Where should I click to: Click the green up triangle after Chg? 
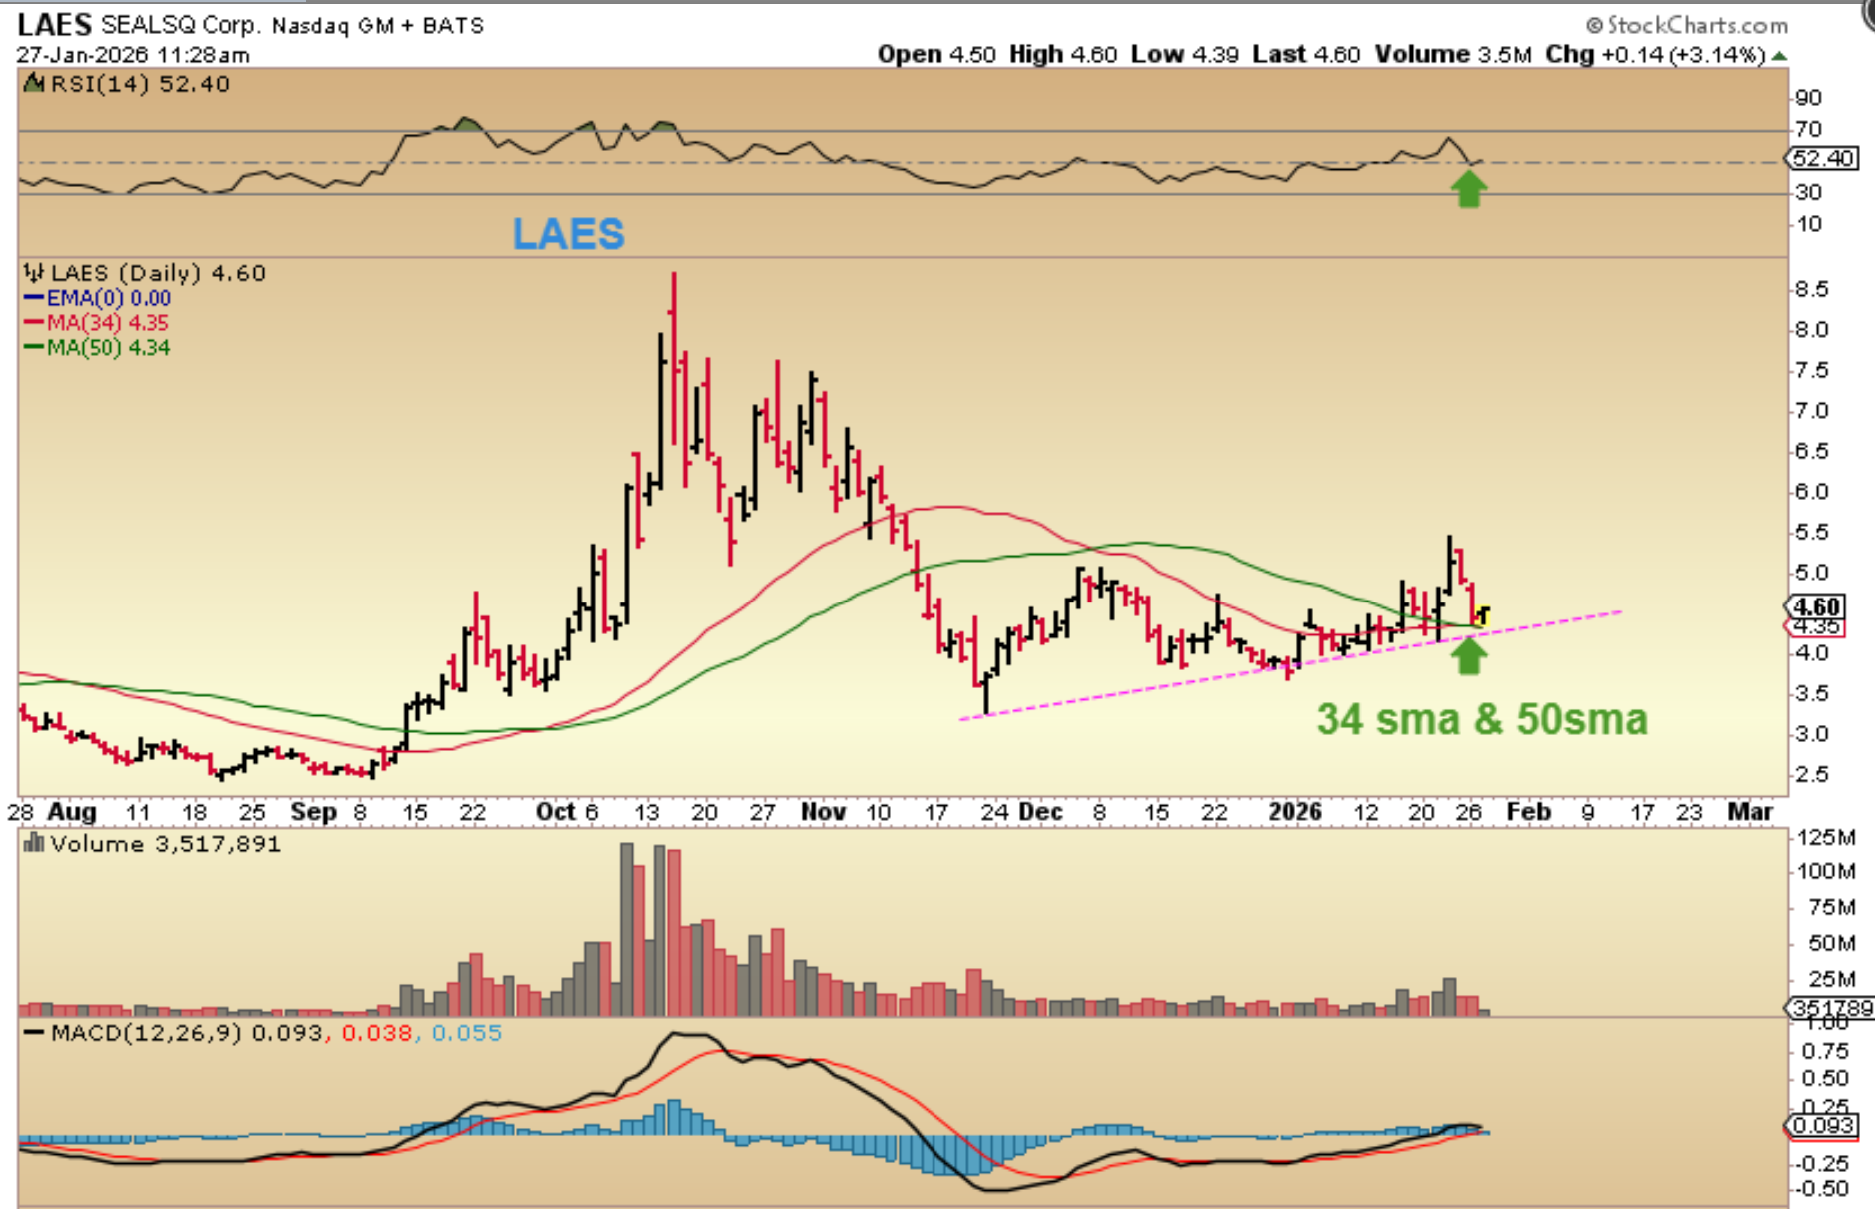point(1779,56)
